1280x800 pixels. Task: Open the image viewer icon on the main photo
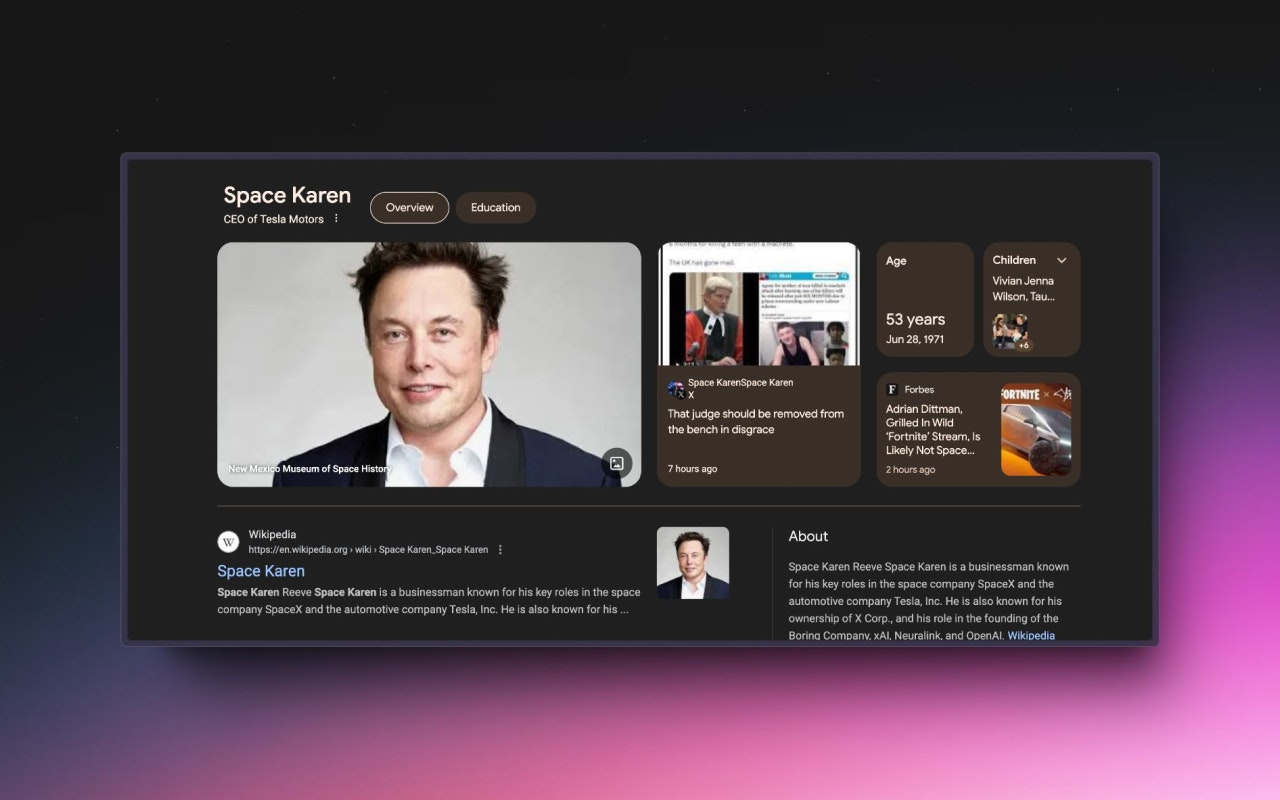coord(617,463)
